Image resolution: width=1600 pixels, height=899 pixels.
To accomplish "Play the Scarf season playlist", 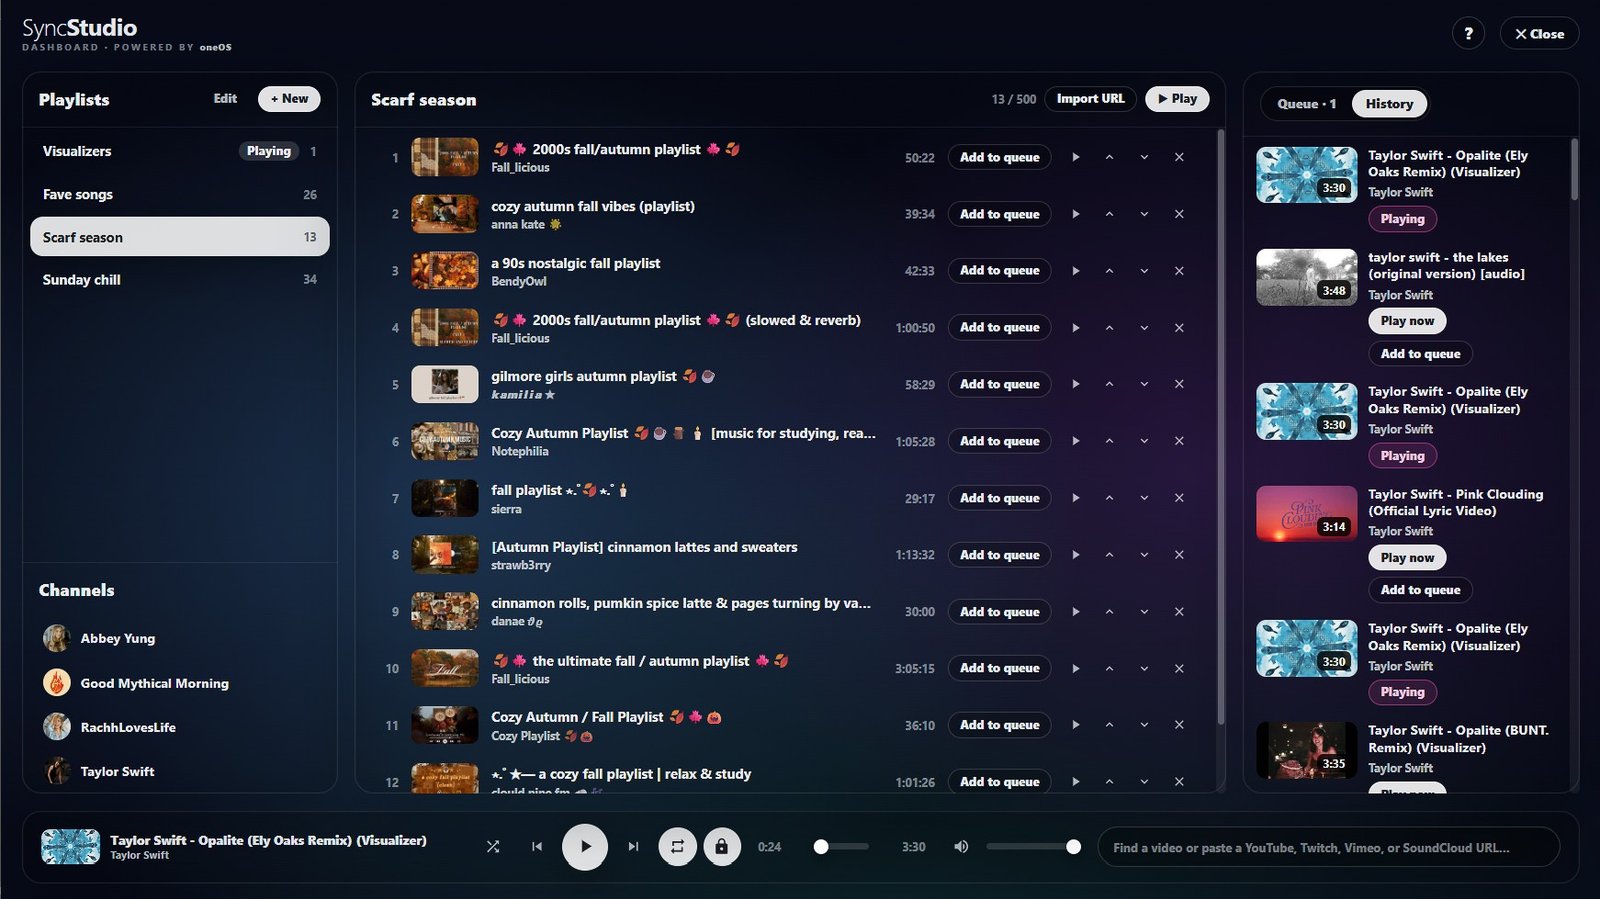I will tap(1177, 99).
